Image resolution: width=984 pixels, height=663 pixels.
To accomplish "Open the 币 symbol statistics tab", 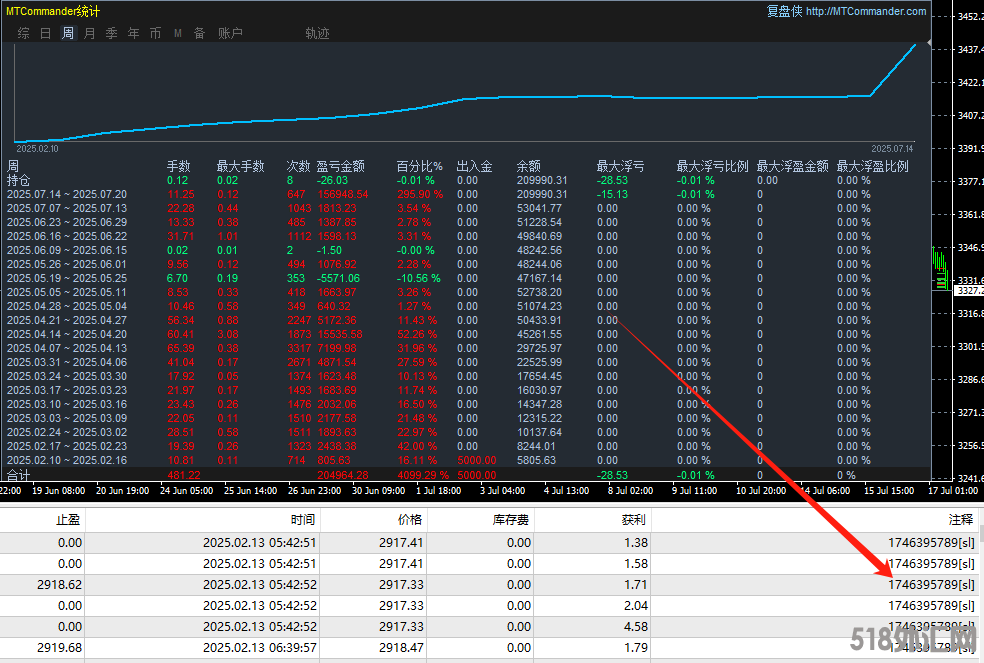I will pyautogui.click(x=155, y=33).
